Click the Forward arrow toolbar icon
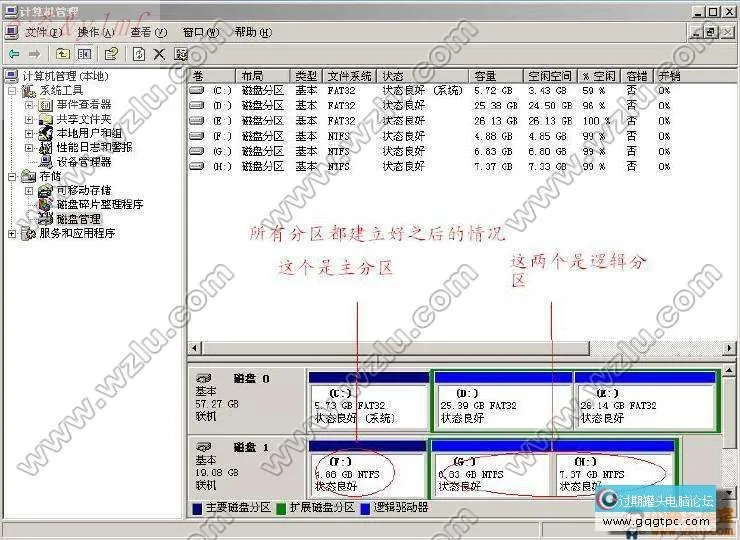 (34, 54)
